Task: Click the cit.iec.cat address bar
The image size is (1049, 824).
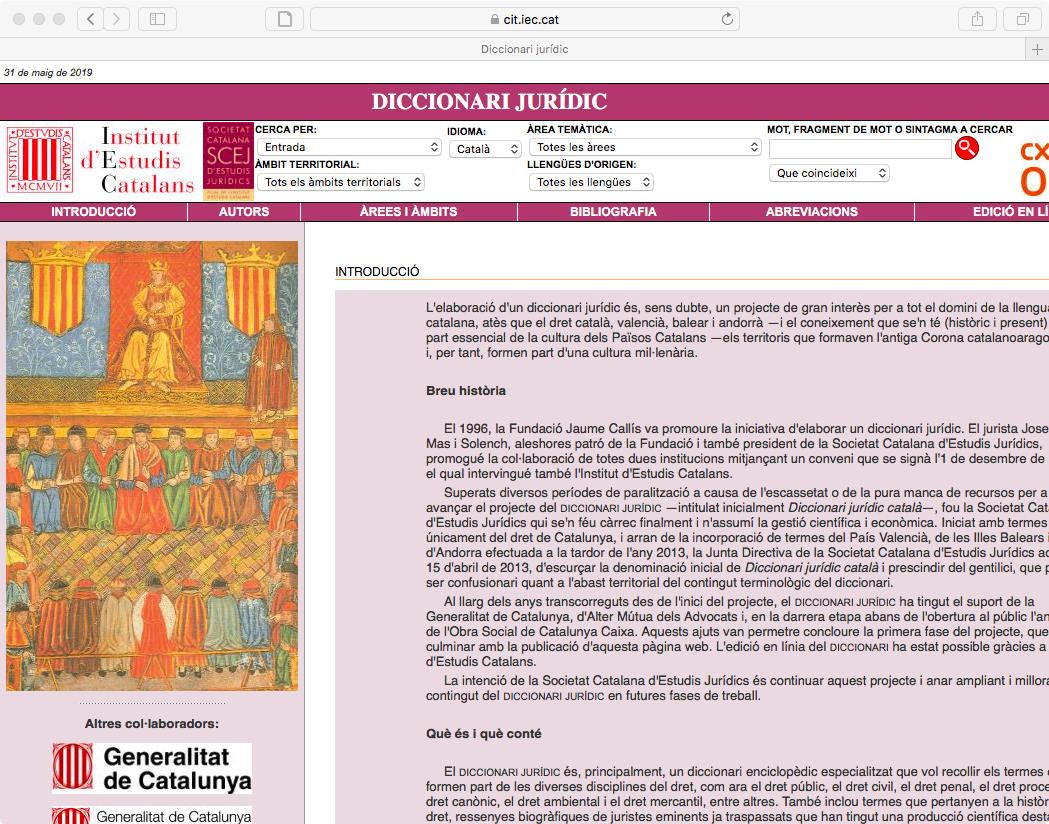Action: click(x=524, y=19)
